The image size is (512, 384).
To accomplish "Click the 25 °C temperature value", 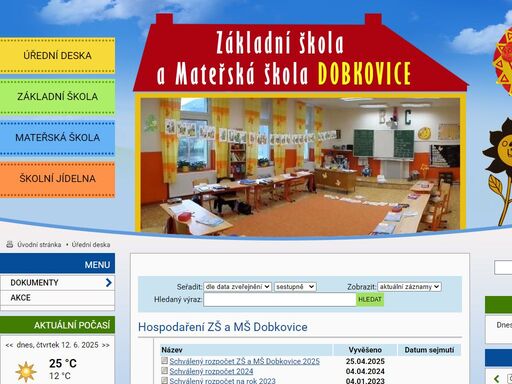I will pos(63,363).
